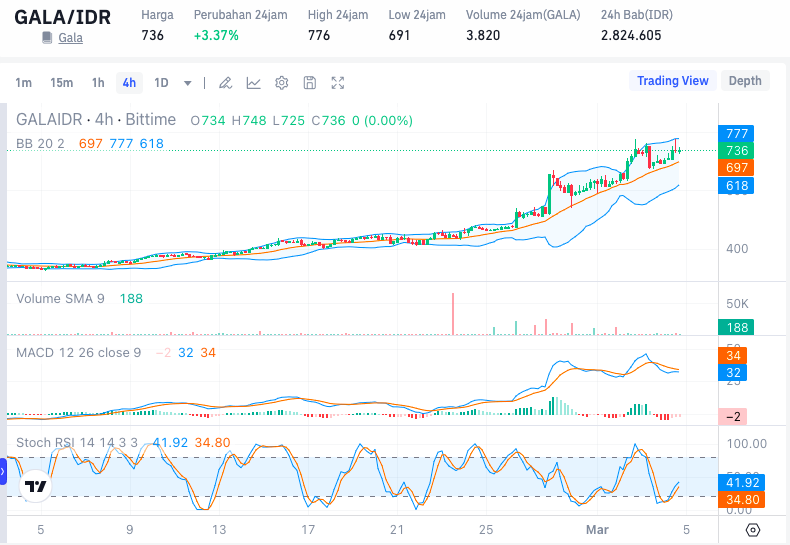Click the book icon beside Gala

coord(47,38)
